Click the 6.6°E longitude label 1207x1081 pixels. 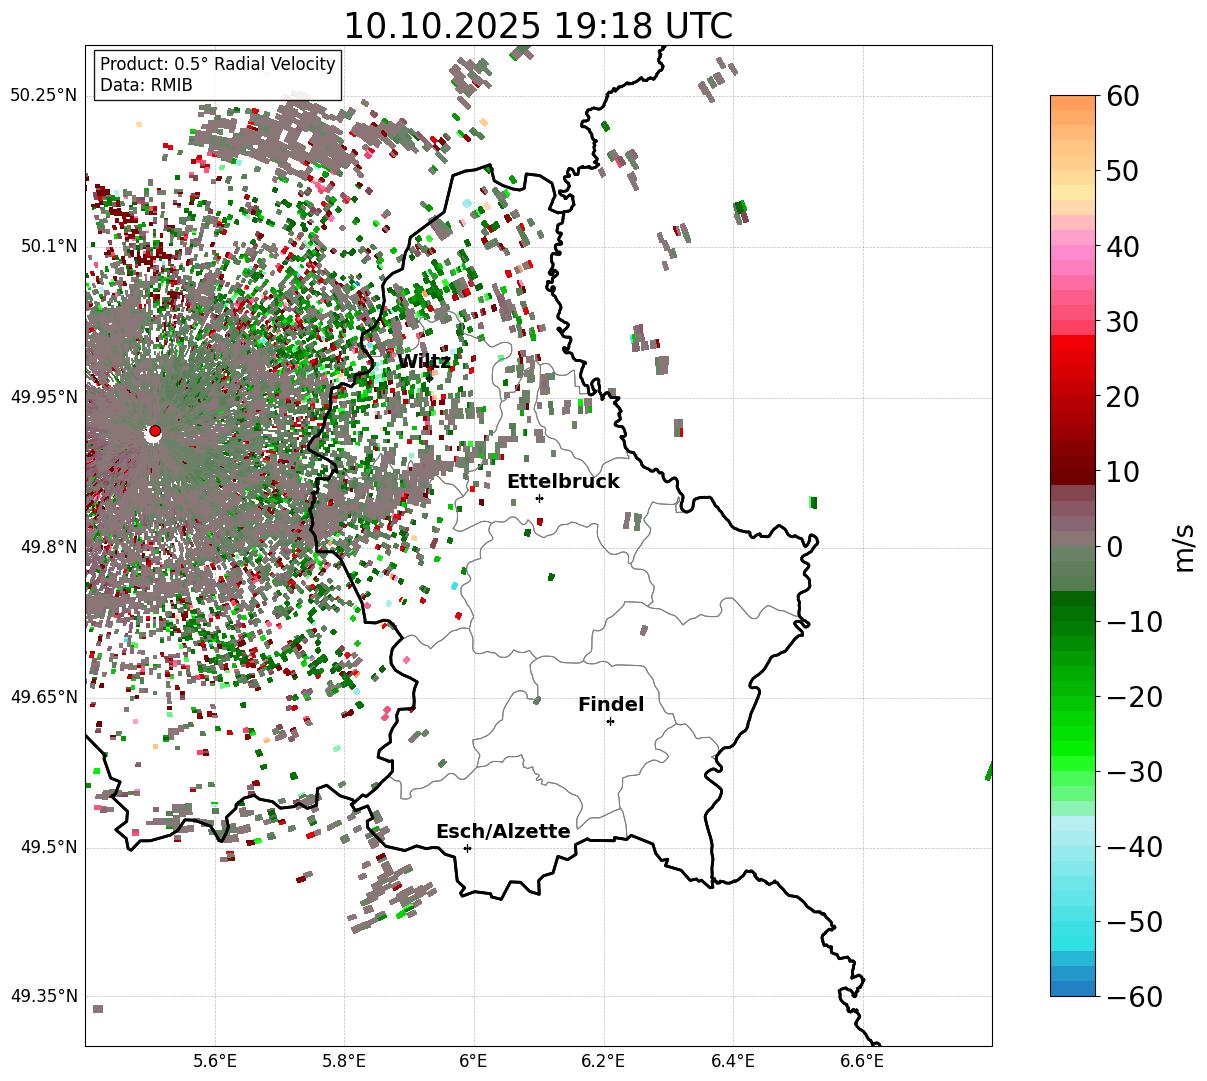click(862, 1061)
